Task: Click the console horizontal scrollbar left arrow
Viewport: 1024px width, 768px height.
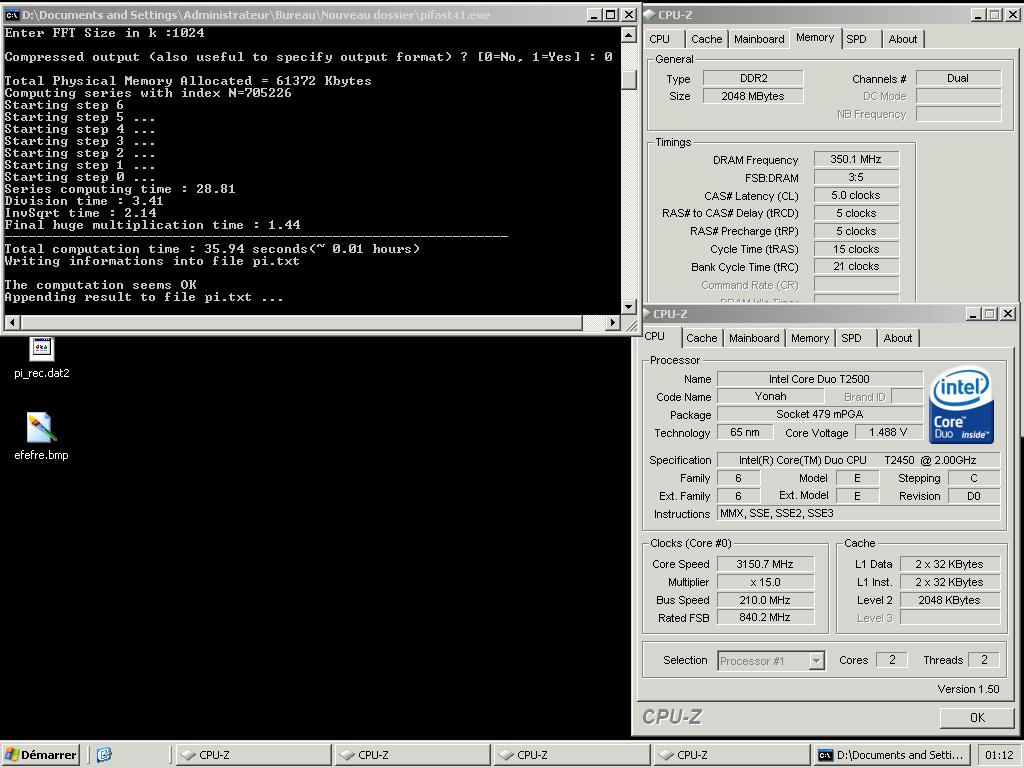Action: pos(12,322)
